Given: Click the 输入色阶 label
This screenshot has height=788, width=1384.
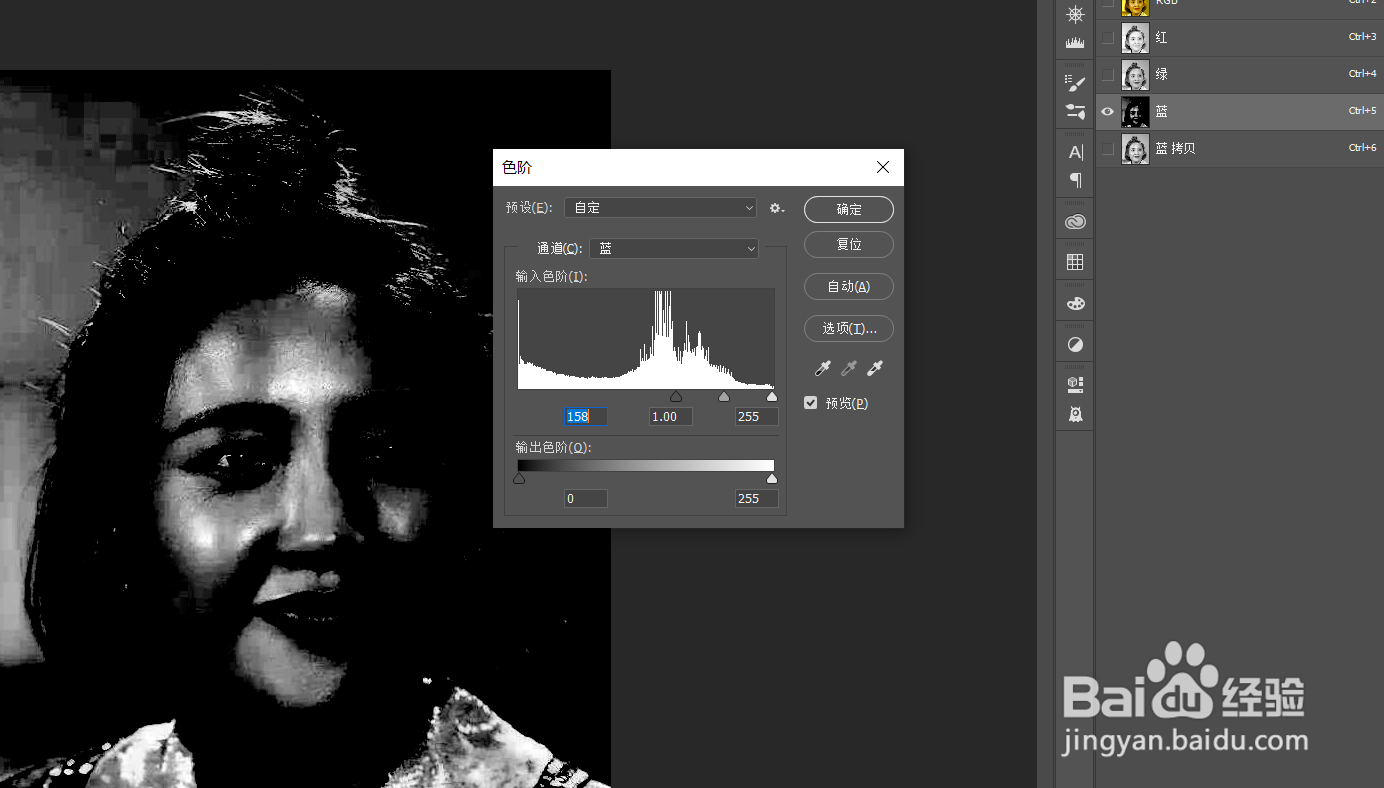Looking at the screenshot, I should (x=551, y=276).
